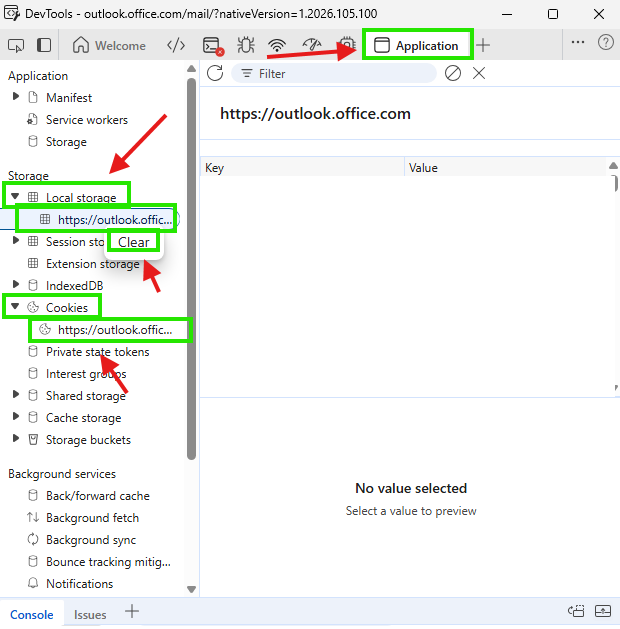Select Storage buckets label
Image resolution: width=620 pixels, height=629 pixels.
pyautogui.click(x=88, y=440)
